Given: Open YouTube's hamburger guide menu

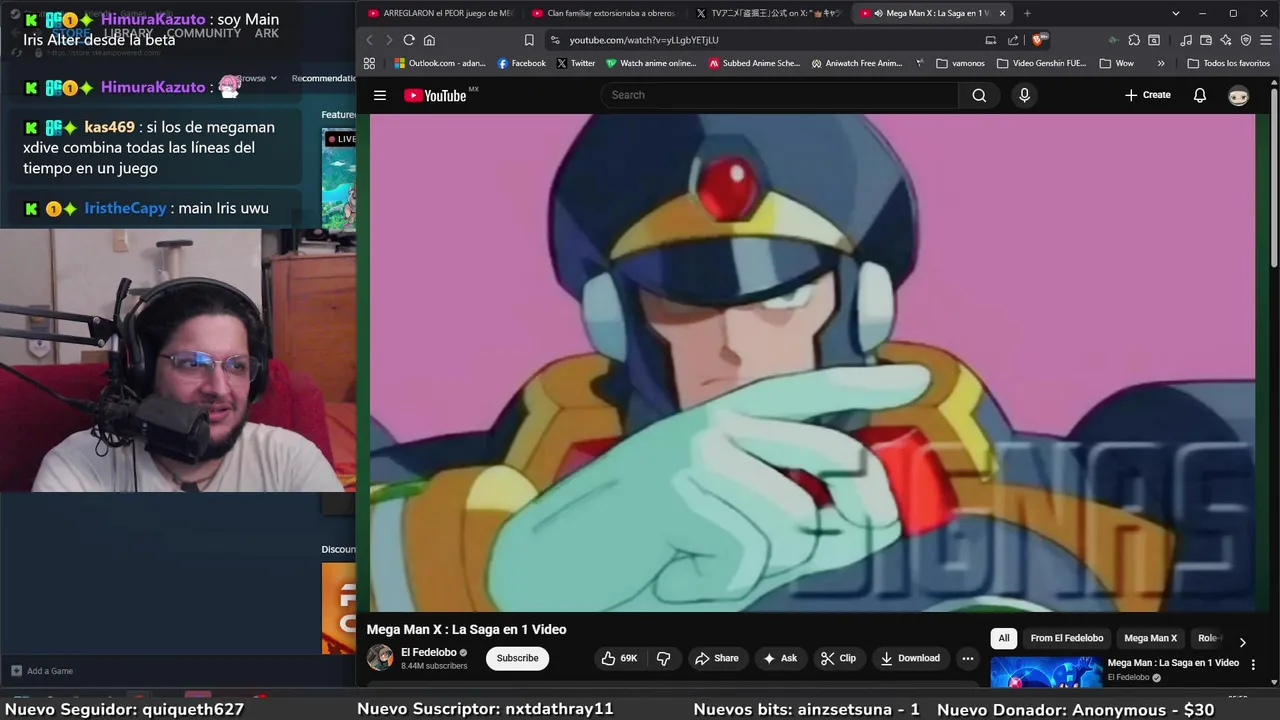Looking at the screenshot, I should coord(380,95).
